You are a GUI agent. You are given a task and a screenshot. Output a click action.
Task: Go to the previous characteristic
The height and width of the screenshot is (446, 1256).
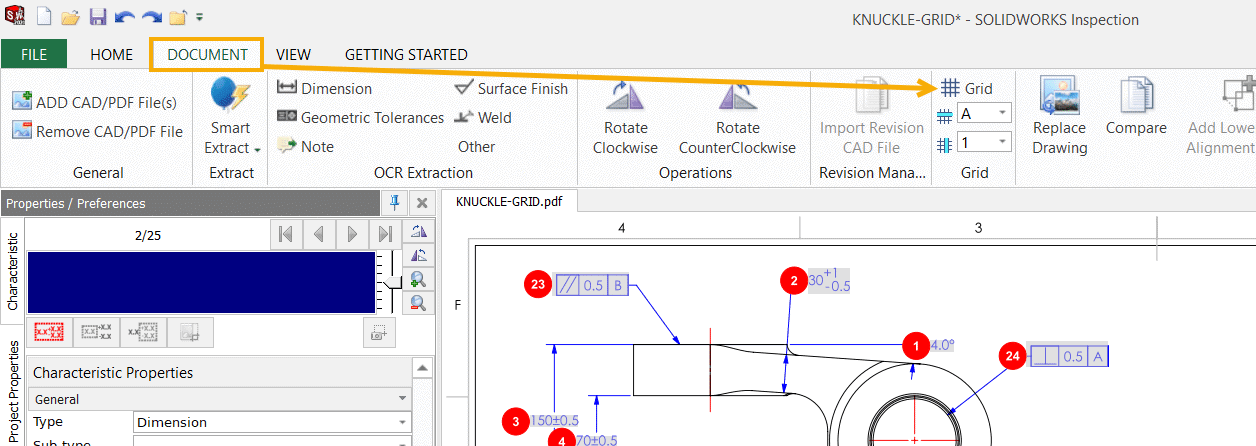click(319, 235)
